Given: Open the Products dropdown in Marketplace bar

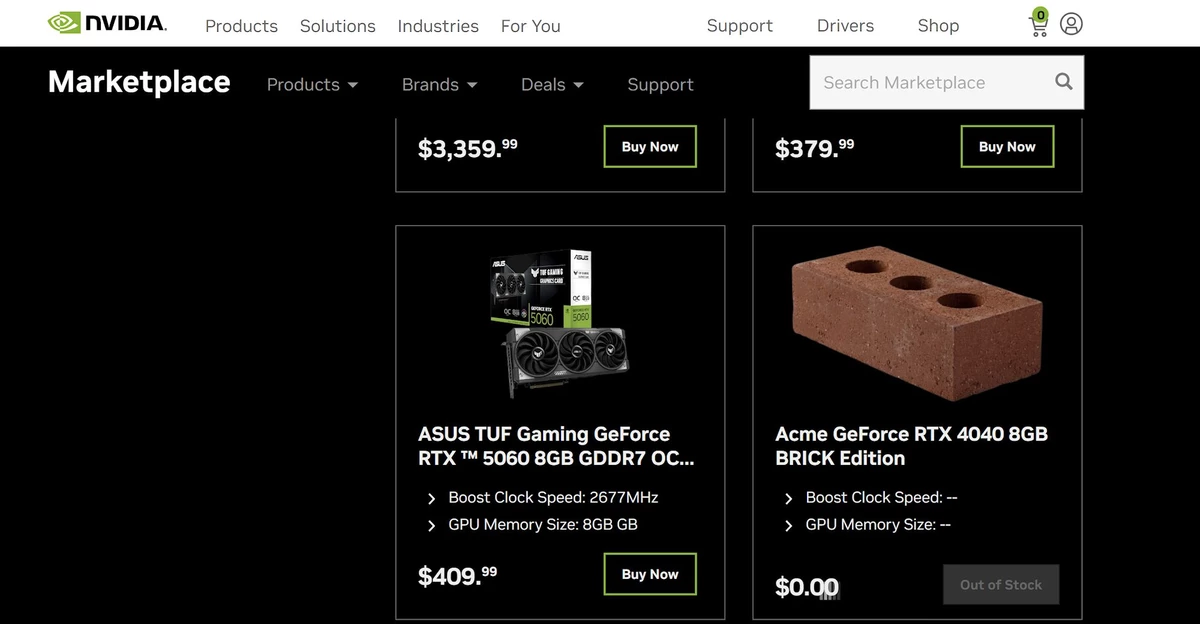Looking at the screenshot, I should tap(312, 85).
